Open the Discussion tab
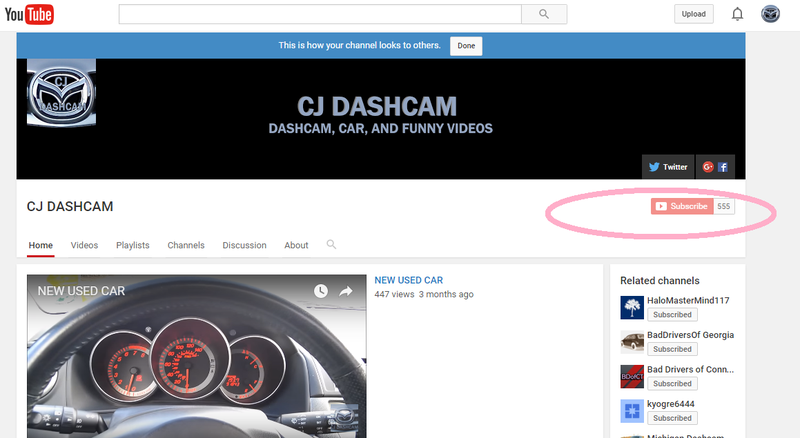Viewport: 800px width, 438px height. (x=244, y=246)
